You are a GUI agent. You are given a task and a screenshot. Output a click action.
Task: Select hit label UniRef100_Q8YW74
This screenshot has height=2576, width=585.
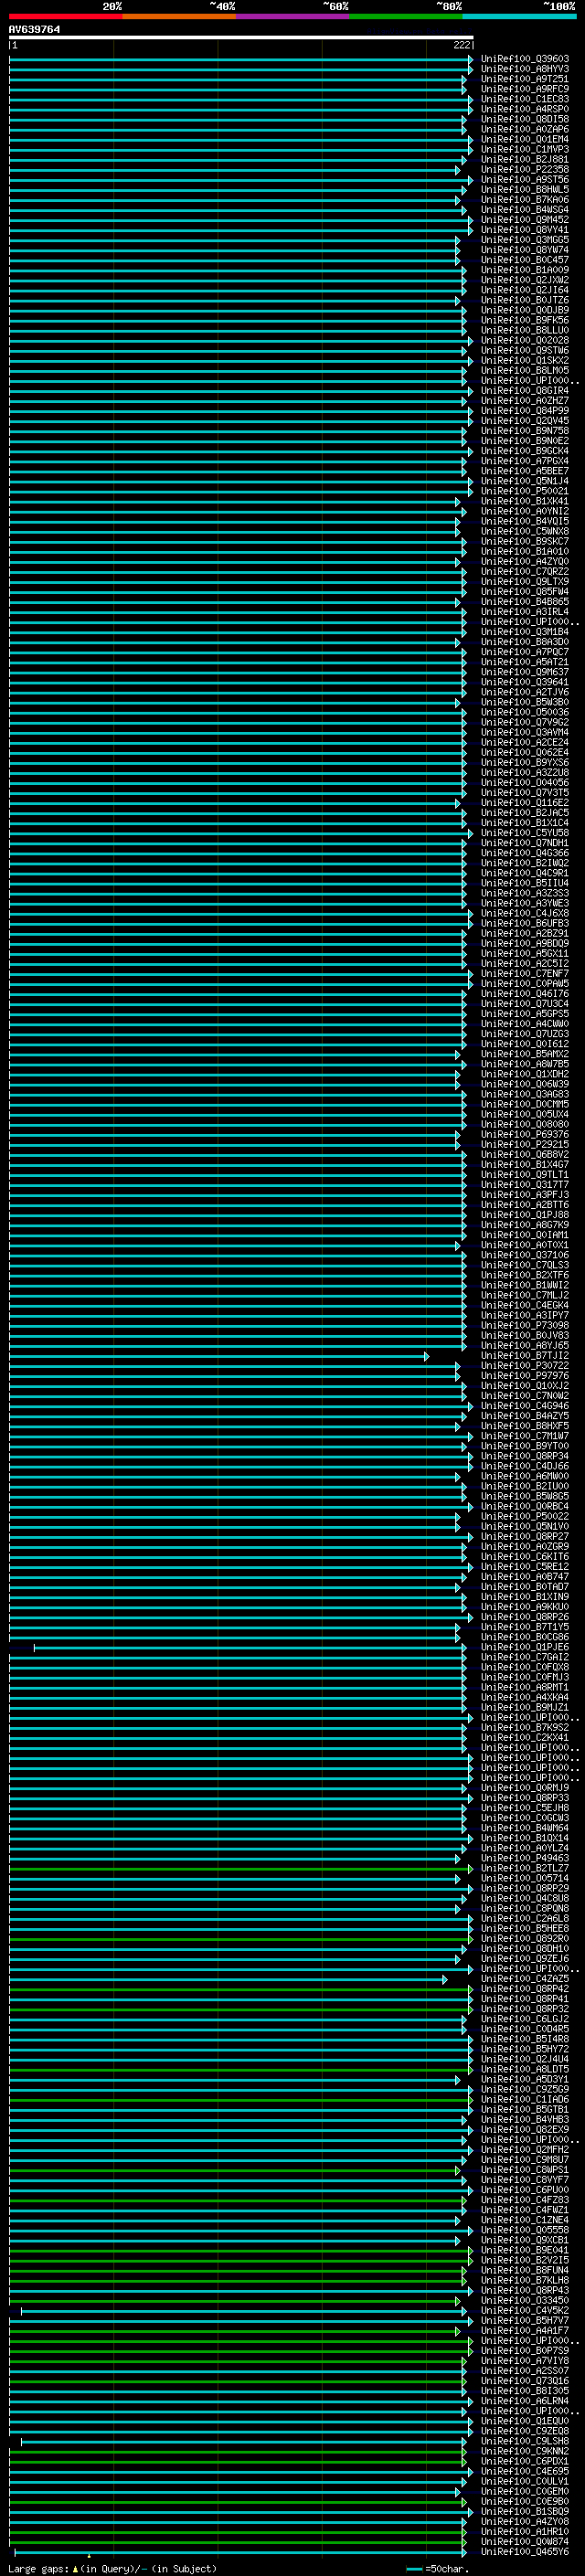(x=525, y=249)
